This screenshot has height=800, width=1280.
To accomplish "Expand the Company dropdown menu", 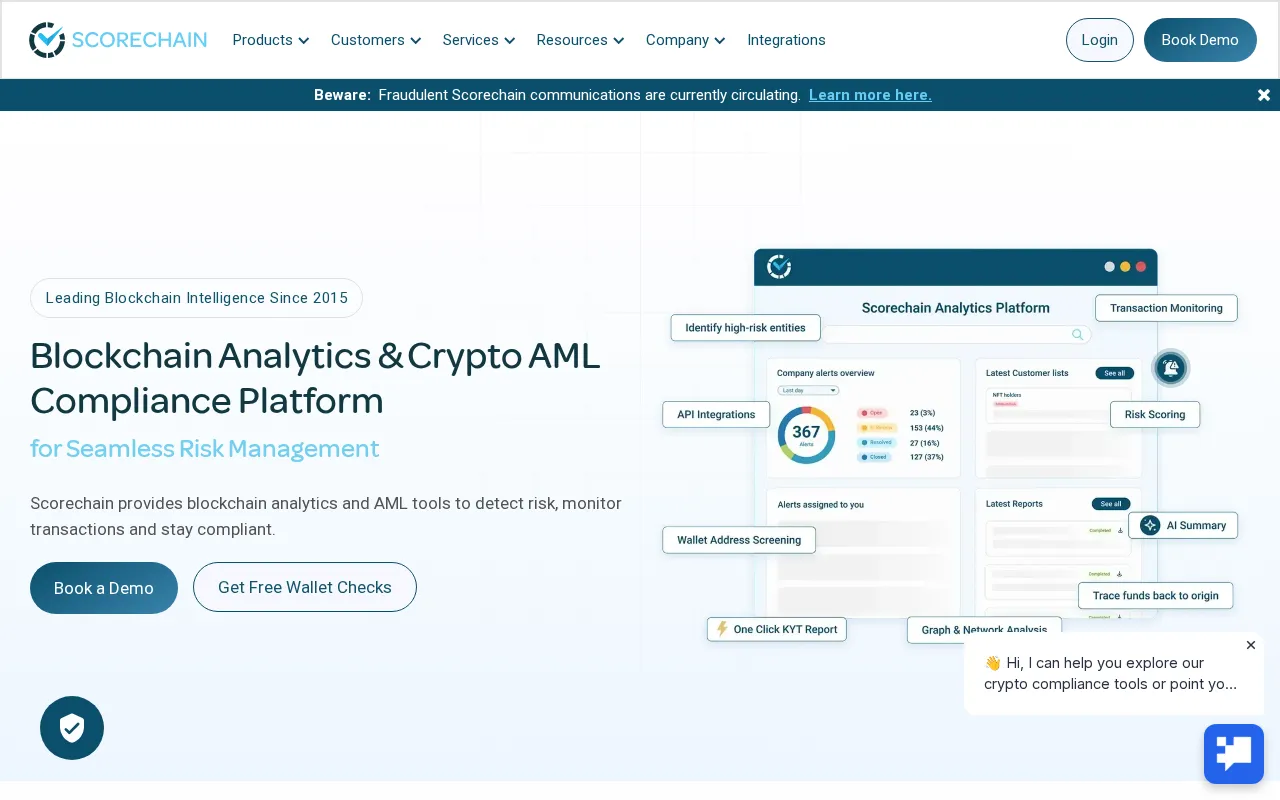I will 686,40.
